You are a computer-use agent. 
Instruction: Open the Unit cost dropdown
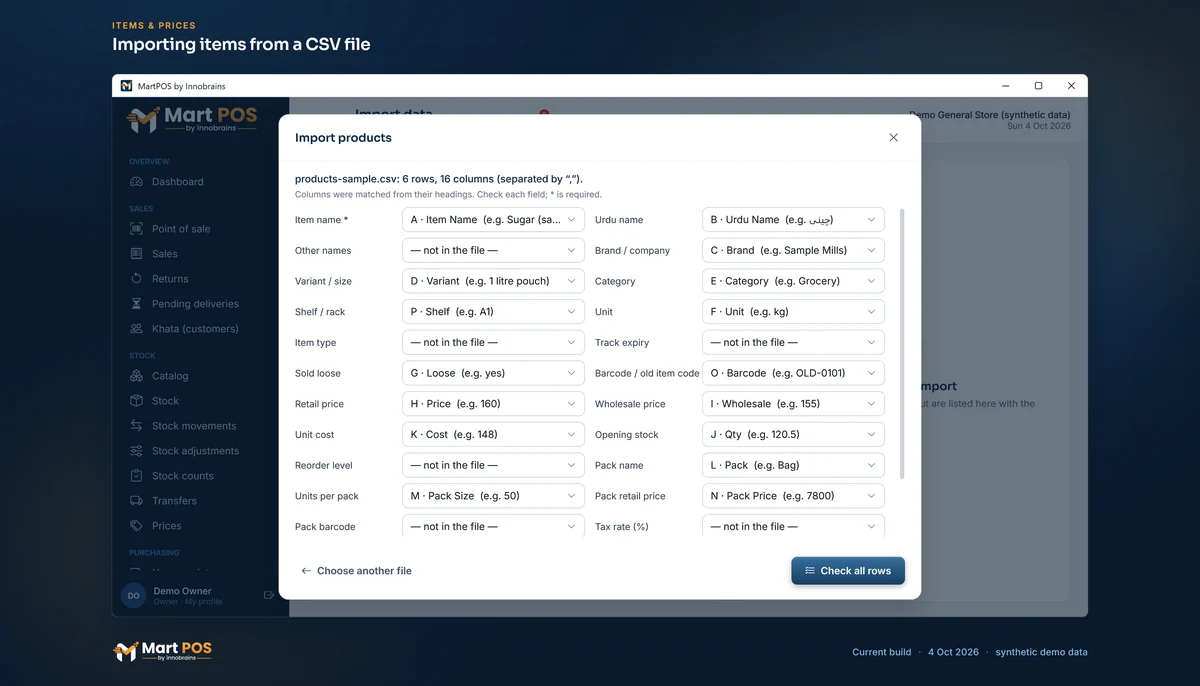493,435
